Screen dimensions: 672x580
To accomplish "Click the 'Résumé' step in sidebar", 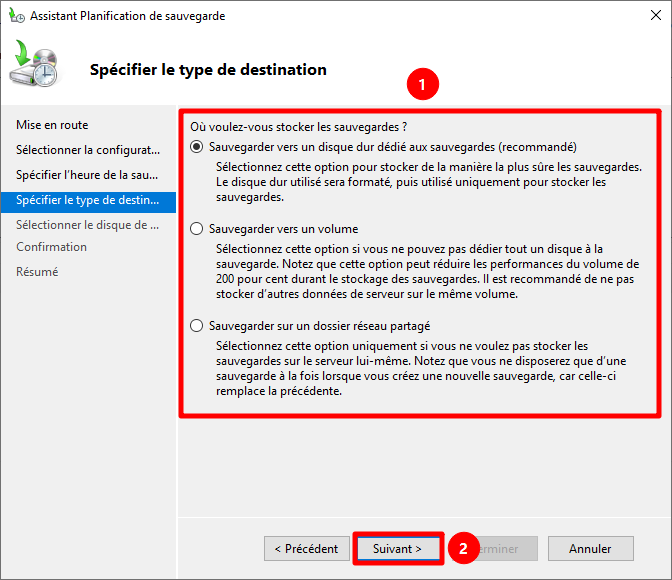I will point(37,272).
